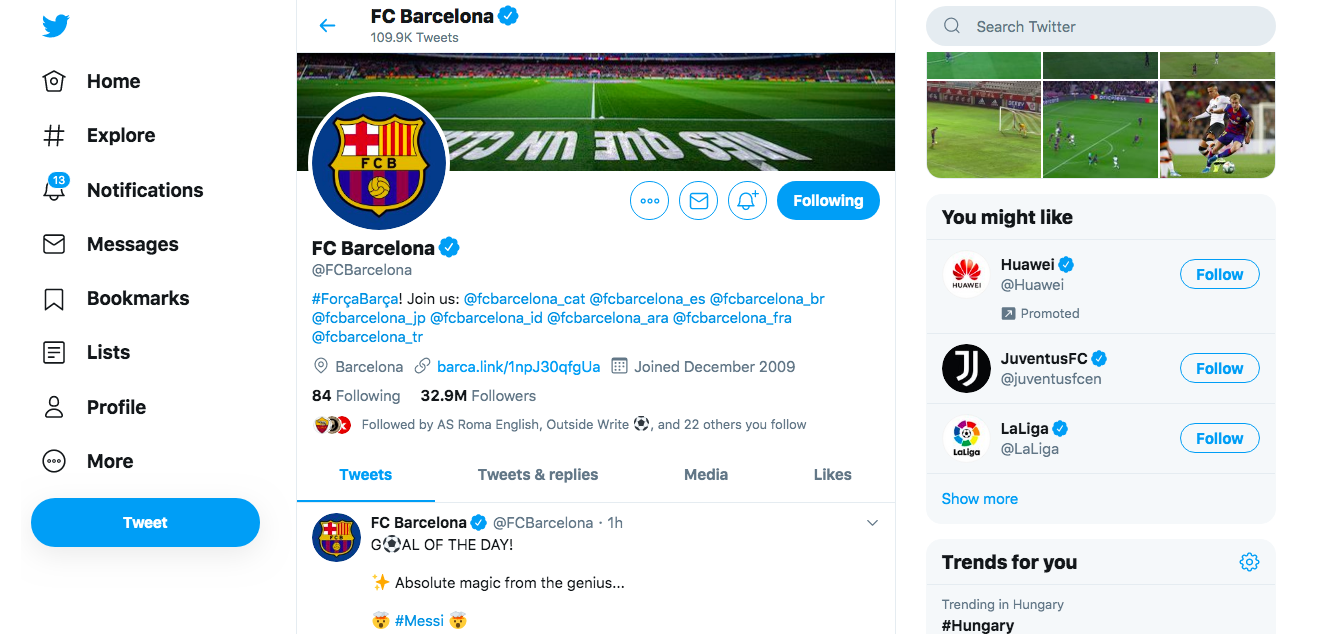Follow the LaLiga account
This screenshot has width=1327, height=634.
tap(1220, 438)
